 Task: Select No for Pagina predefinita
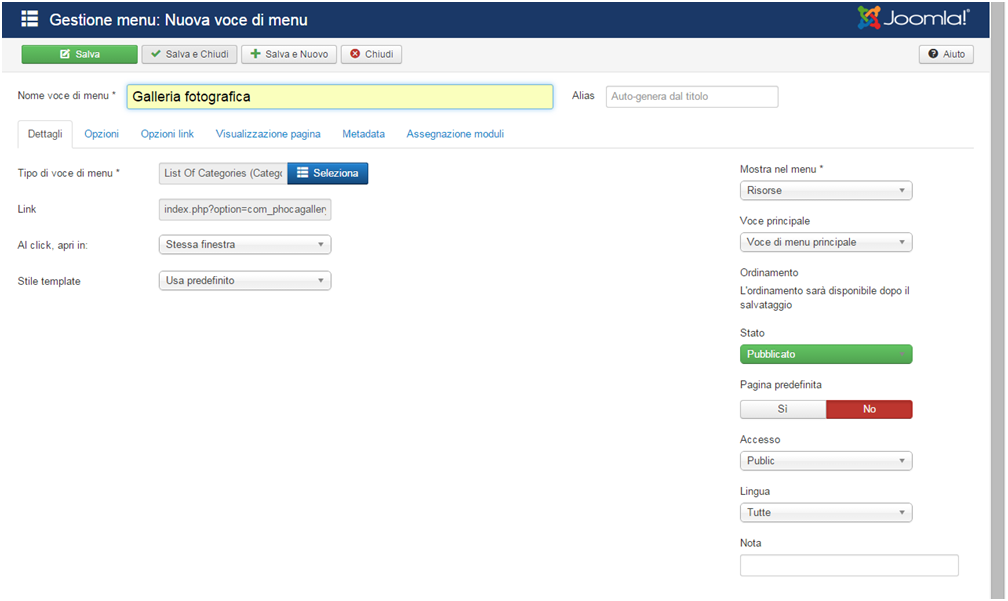(x=869, y=409)
